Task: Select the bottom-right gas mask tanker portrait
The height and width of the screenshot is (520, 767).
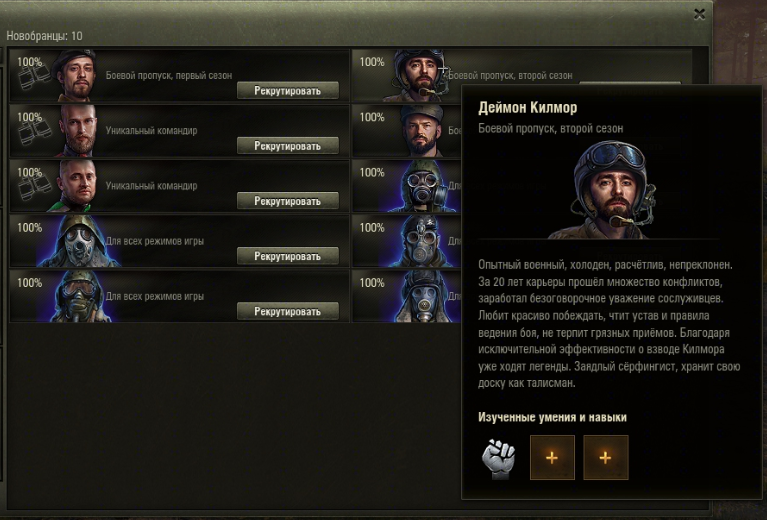Action: pyautogui.click(x=422, y=296)
